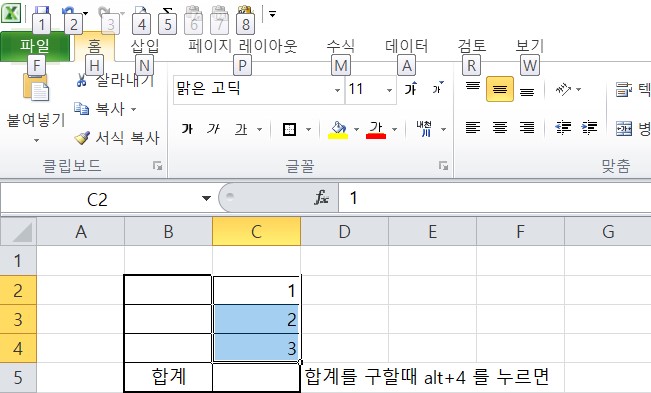The image size is (651, 393).
Task: Click the formula bar showing 1
Action: [x=495, y=198]
